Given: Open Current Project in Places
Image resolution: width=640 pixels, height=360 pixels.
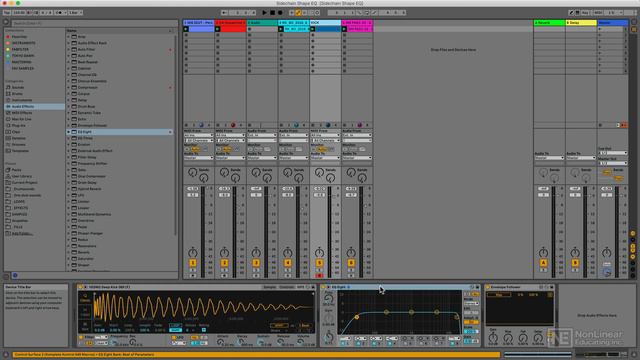Looking at the screenshot, I should click(x=24, y=182).
